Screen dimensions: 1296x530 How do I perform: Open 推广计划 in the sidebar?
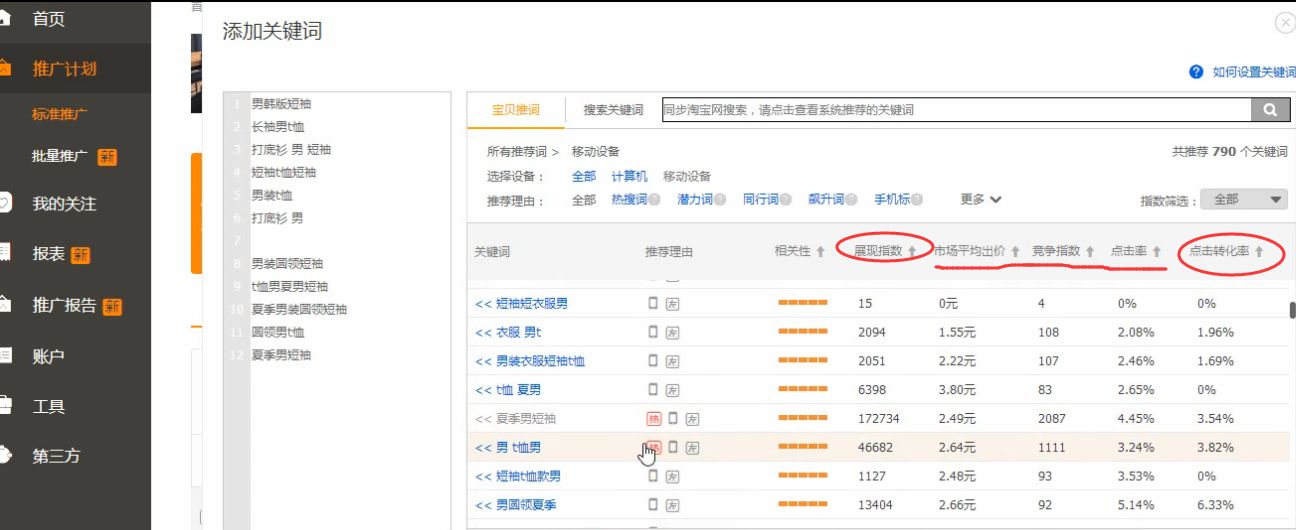pos(64,69)
